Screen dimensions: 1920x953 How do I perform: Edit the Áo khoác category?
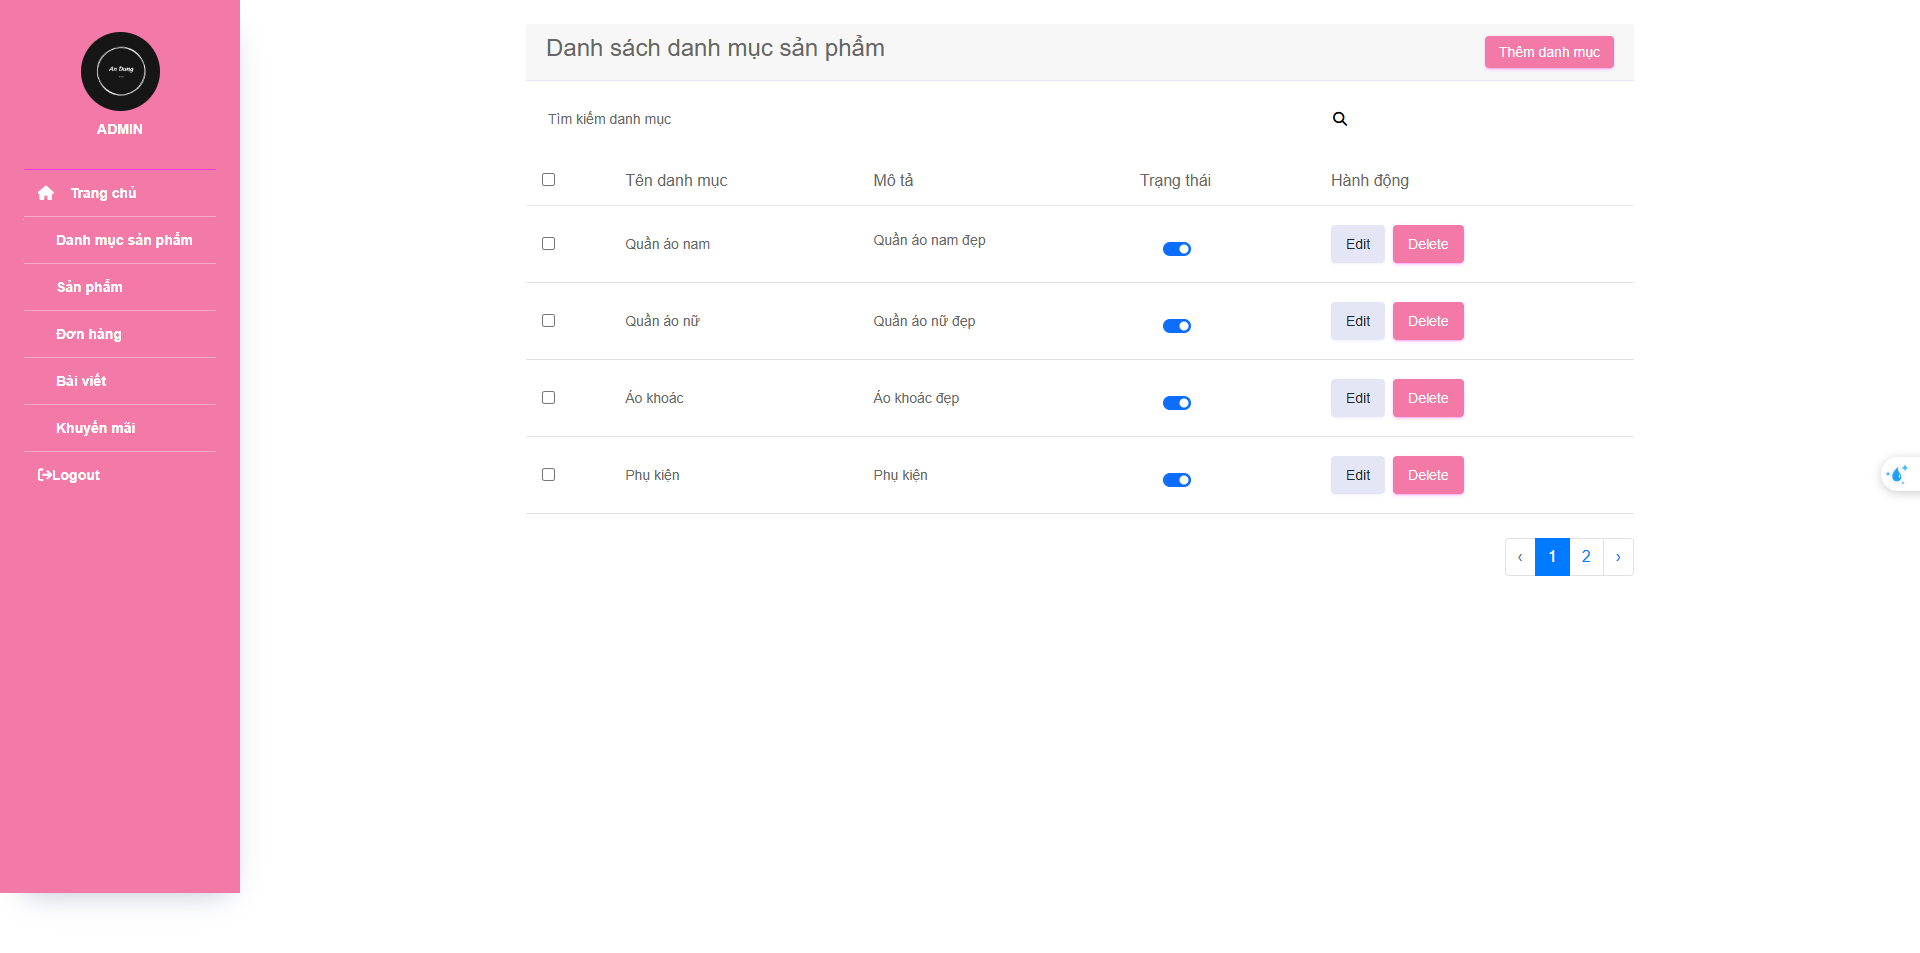click(1358, 398)
